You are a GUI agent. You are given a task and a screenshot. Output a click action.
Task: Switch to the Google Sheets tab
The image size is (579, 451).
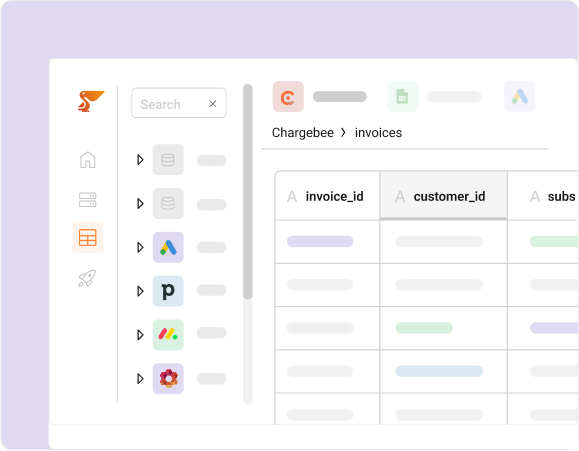[x=402, y=97]
